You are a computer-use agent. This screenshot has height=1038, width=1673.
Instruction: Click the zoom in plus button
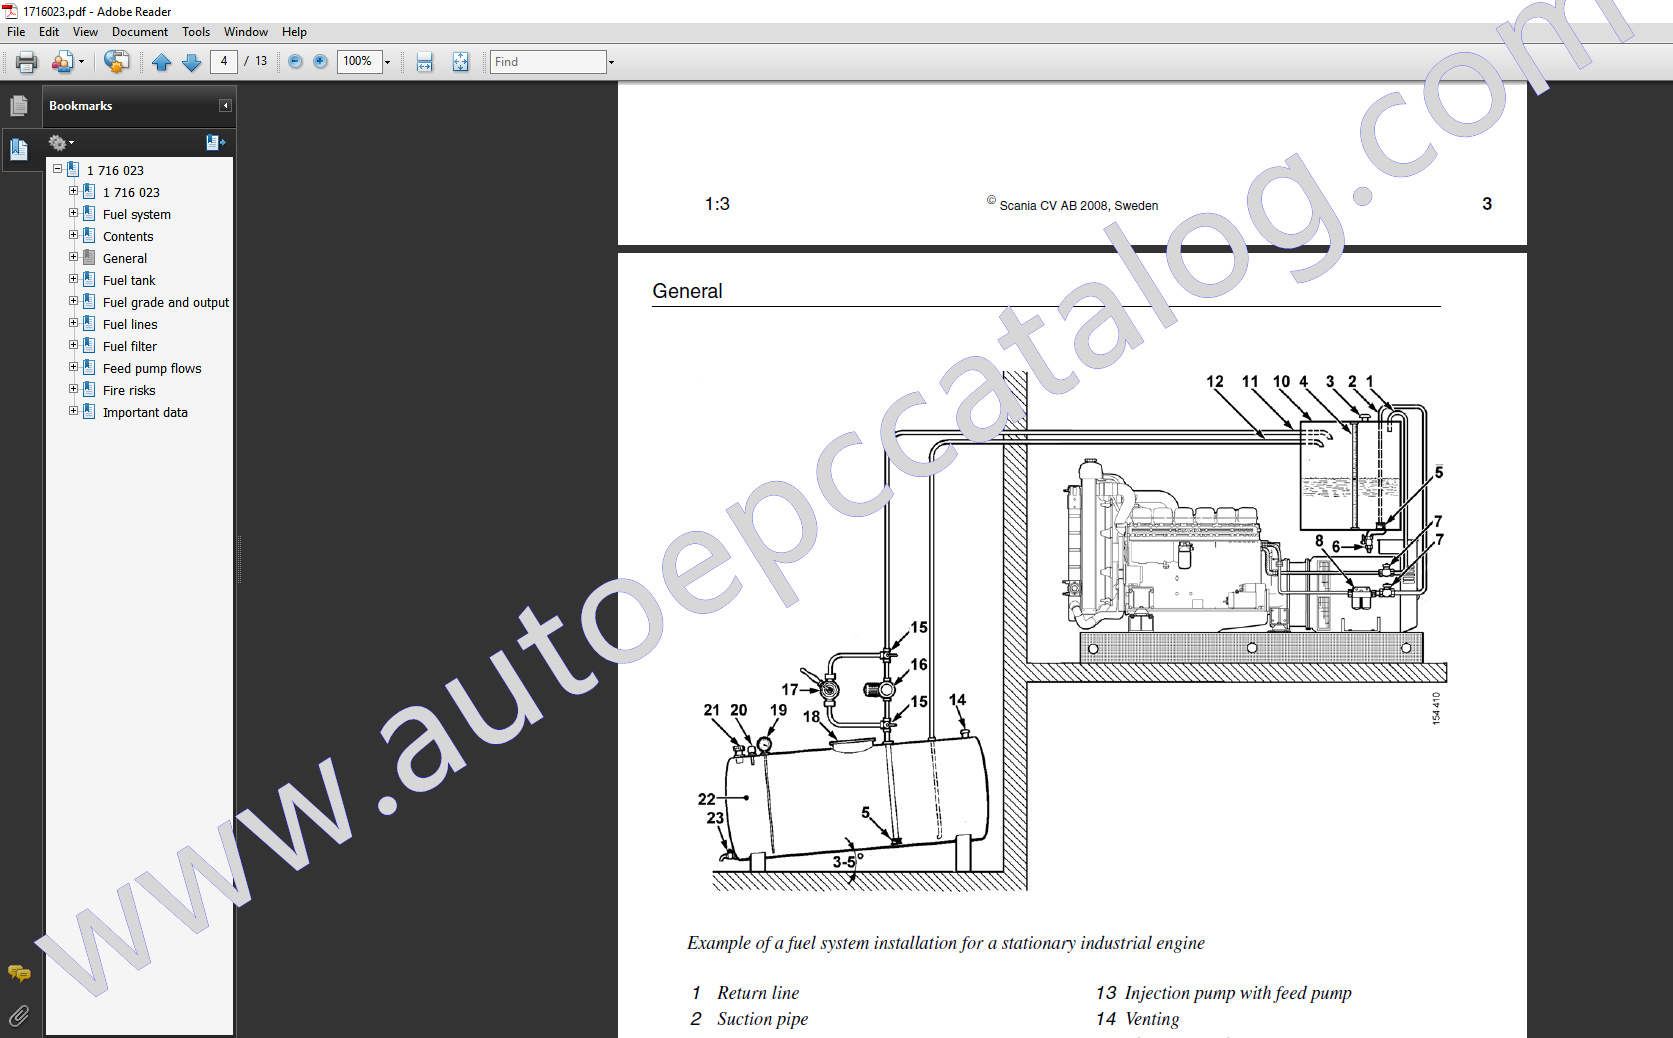320,62
